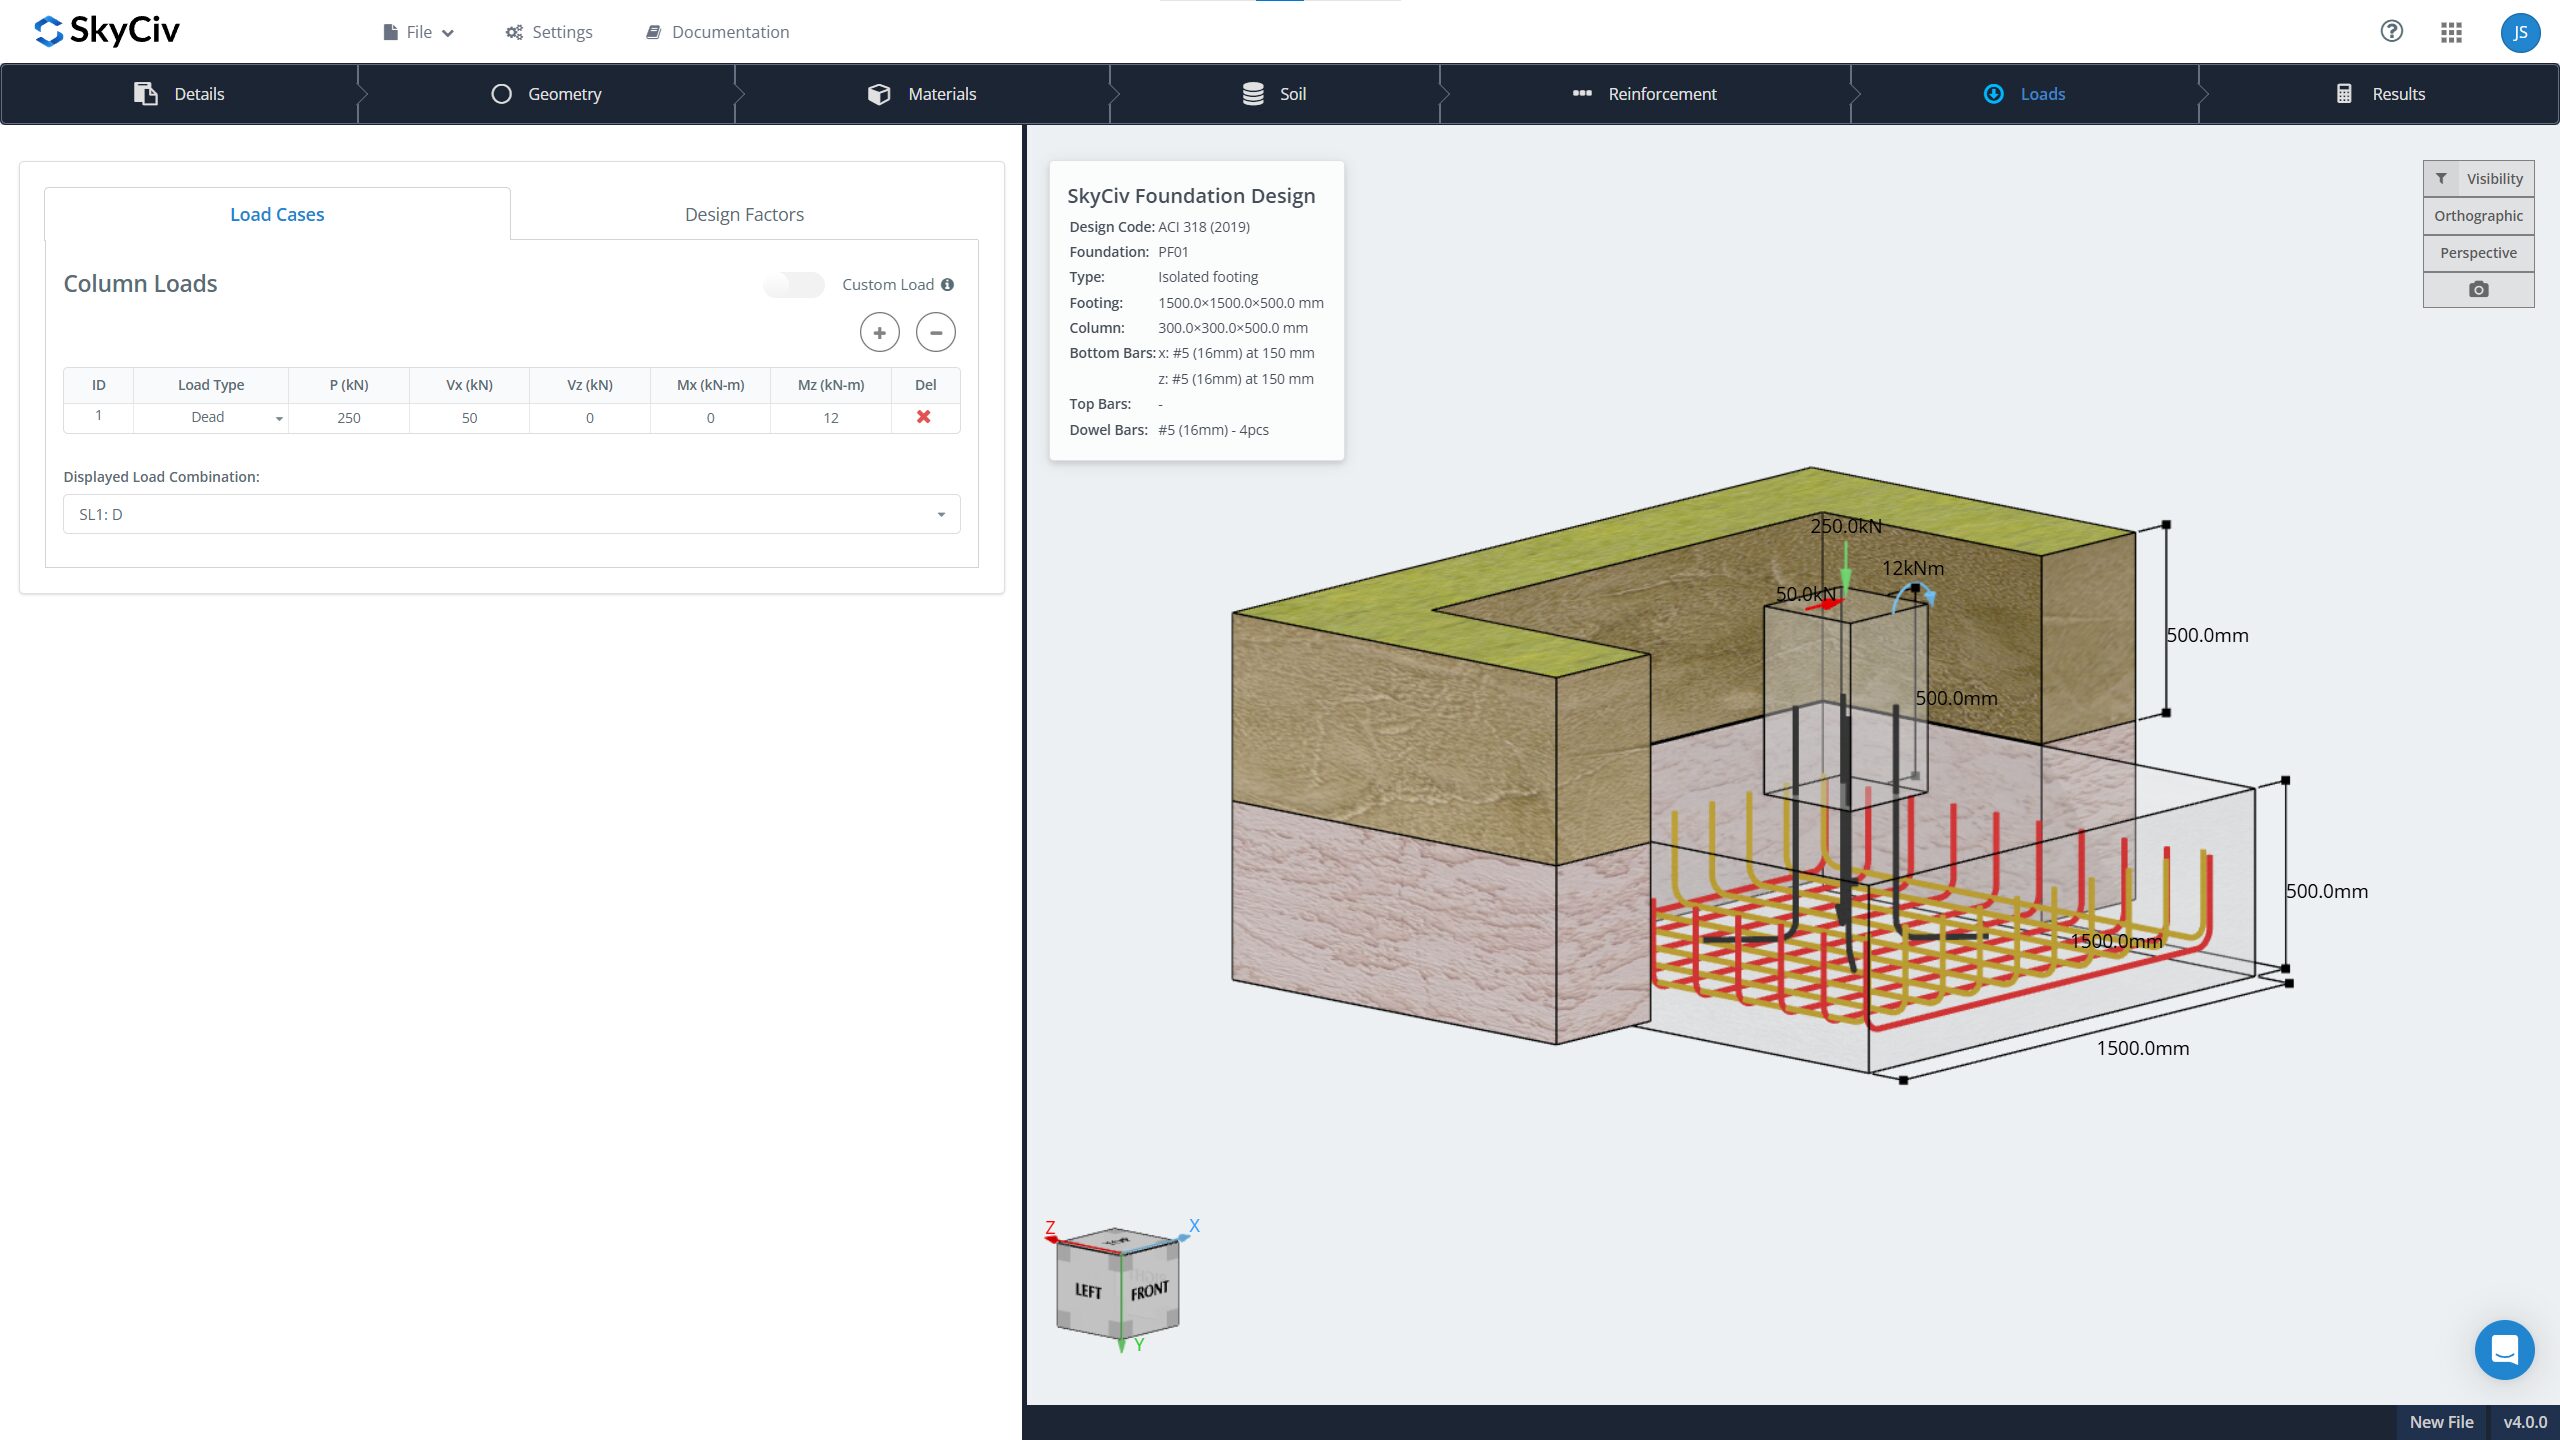Click the New File status label

2441,1422
